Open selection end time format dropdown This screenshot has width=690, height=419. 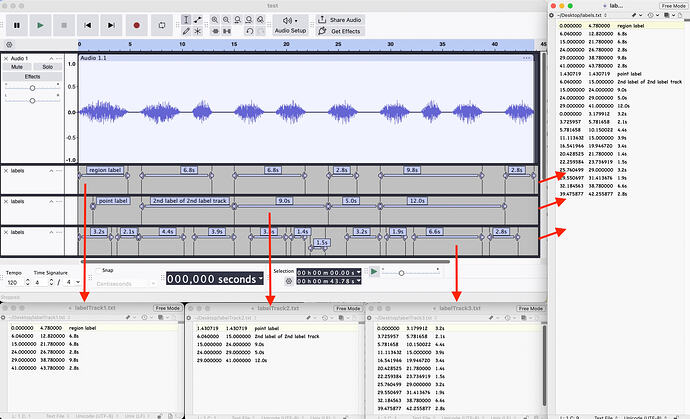[359, 281]
